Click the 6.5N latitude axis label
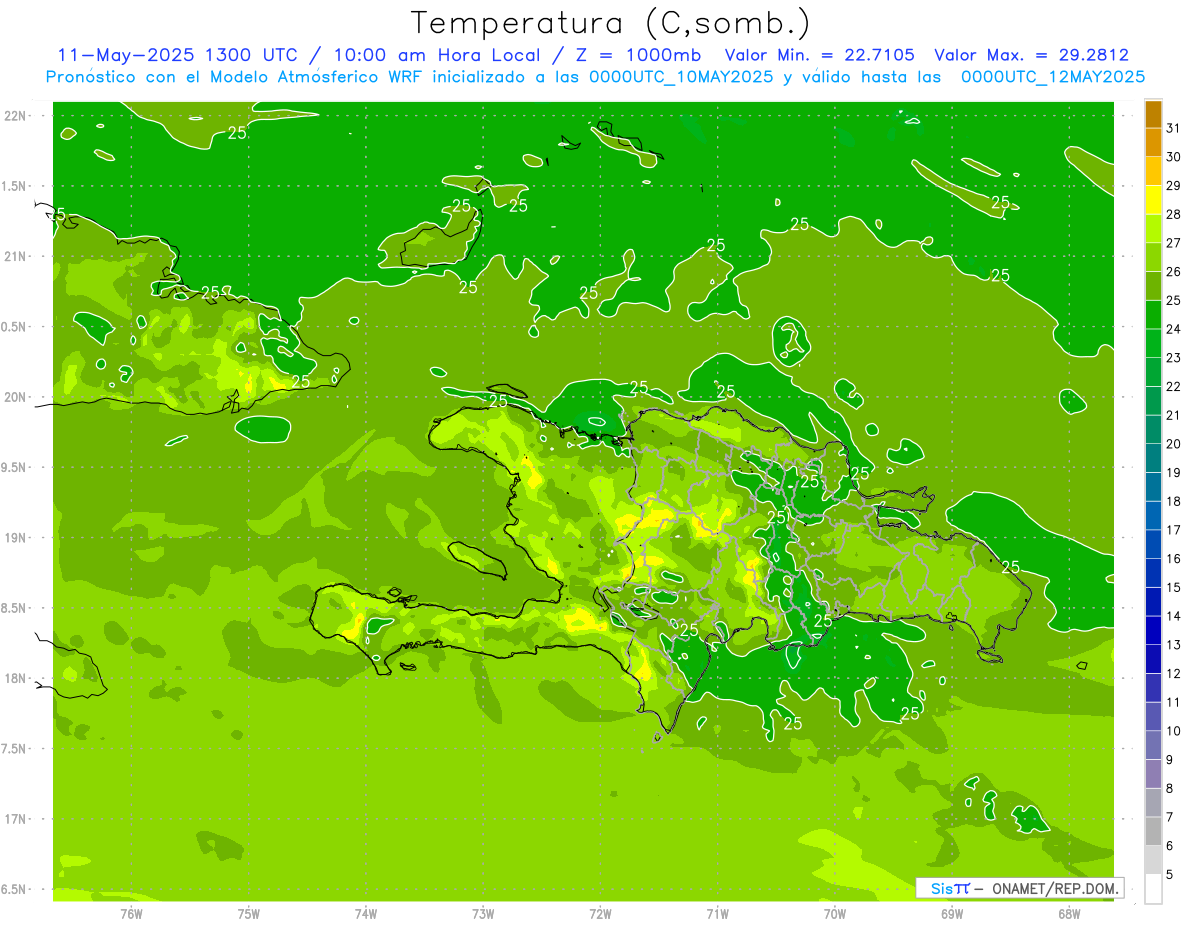 [15, 889]
